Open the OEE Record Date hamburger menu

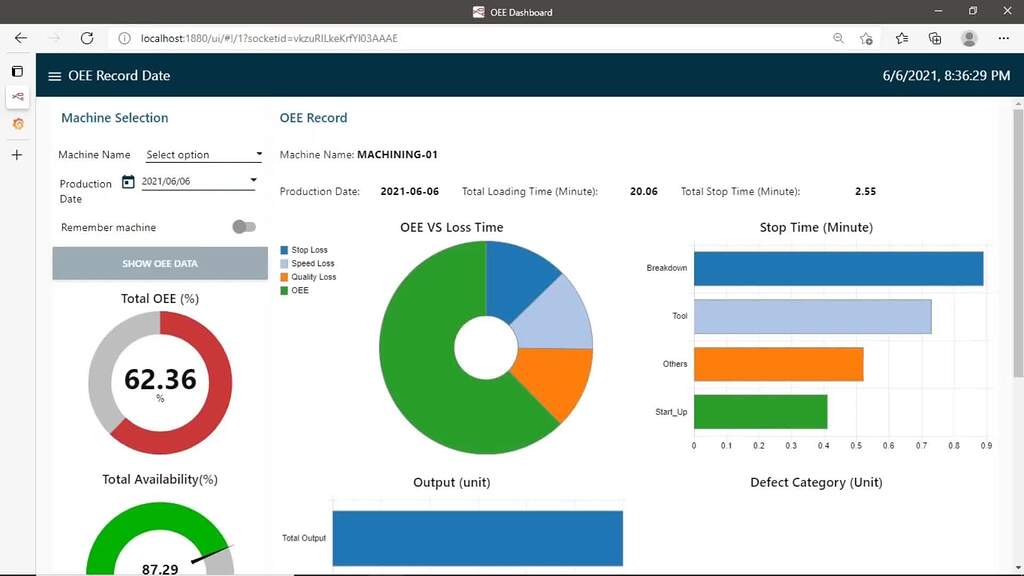[x=53, y=76]
